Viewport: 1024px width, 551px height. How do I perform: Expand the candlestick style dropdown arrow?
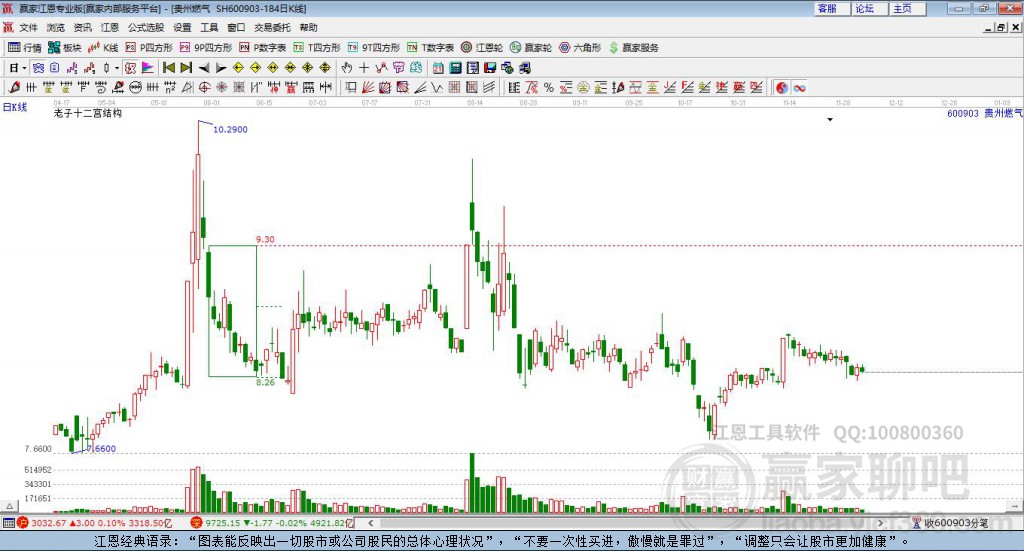point(117,68)
